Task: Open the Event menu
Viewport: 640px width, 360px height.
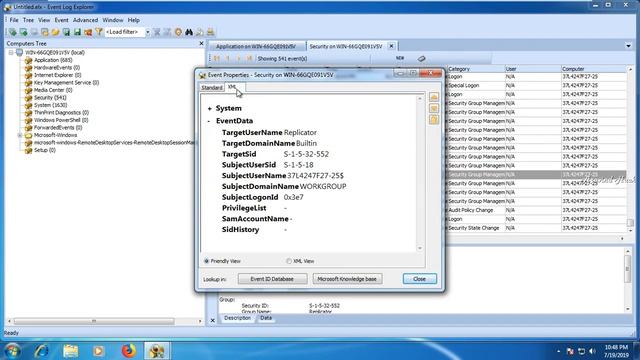Action: click(x=62, y=20)
